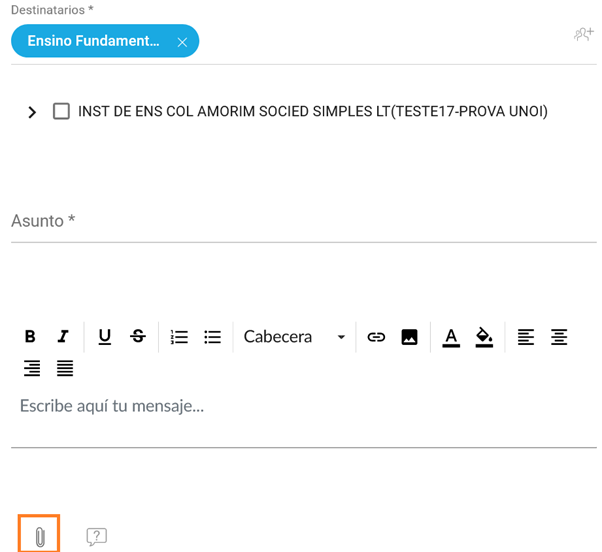Insert a bulleted list
The image size is (602, 552).
coord(212,337)
